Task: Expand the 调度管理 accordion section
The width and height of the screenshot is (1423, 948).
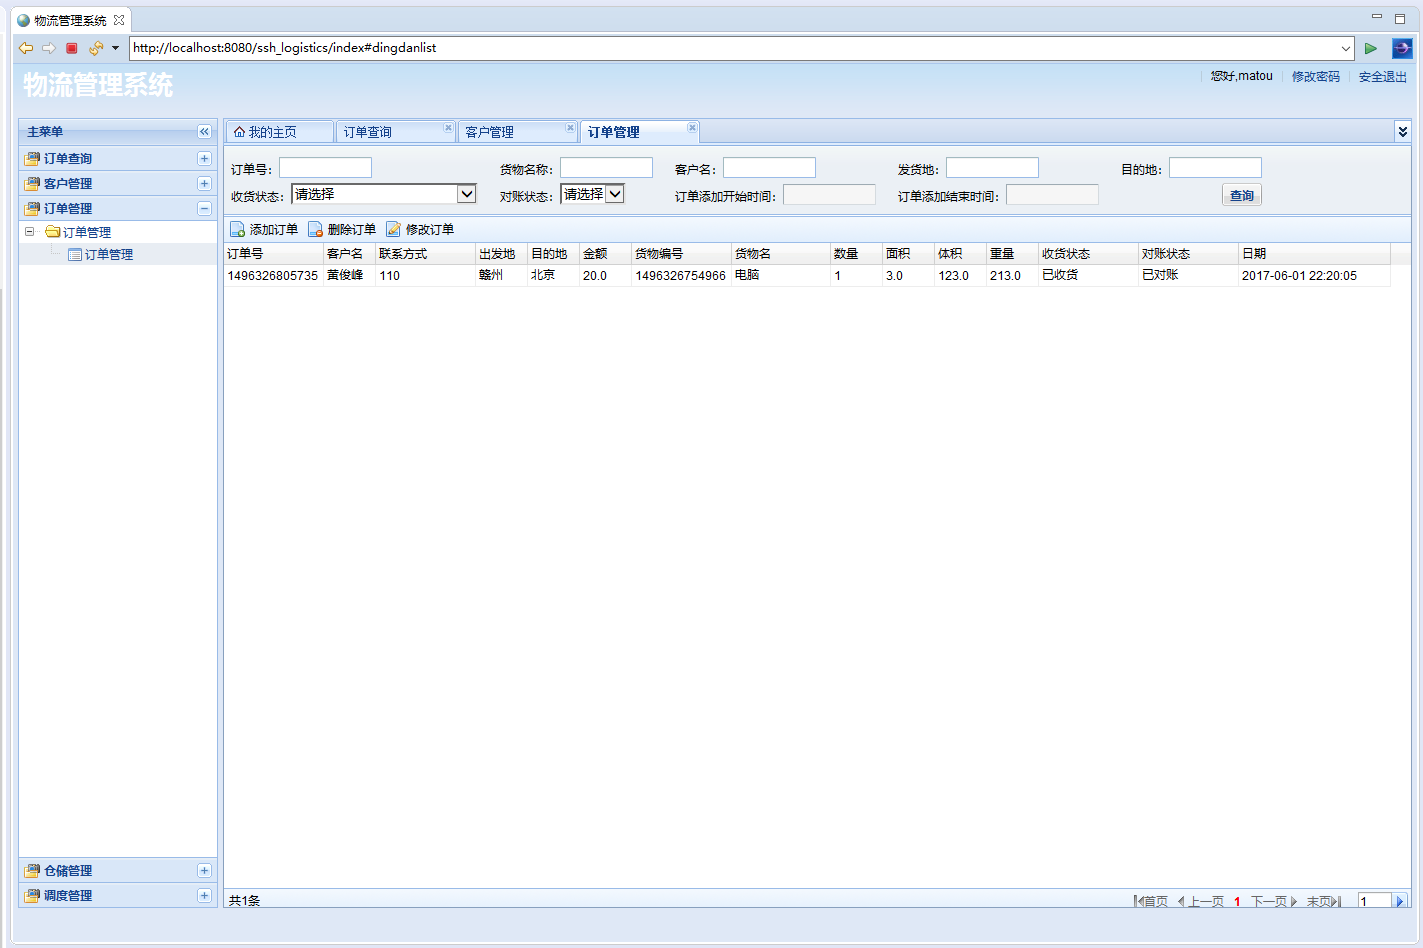Action: (x=204, y=896)
